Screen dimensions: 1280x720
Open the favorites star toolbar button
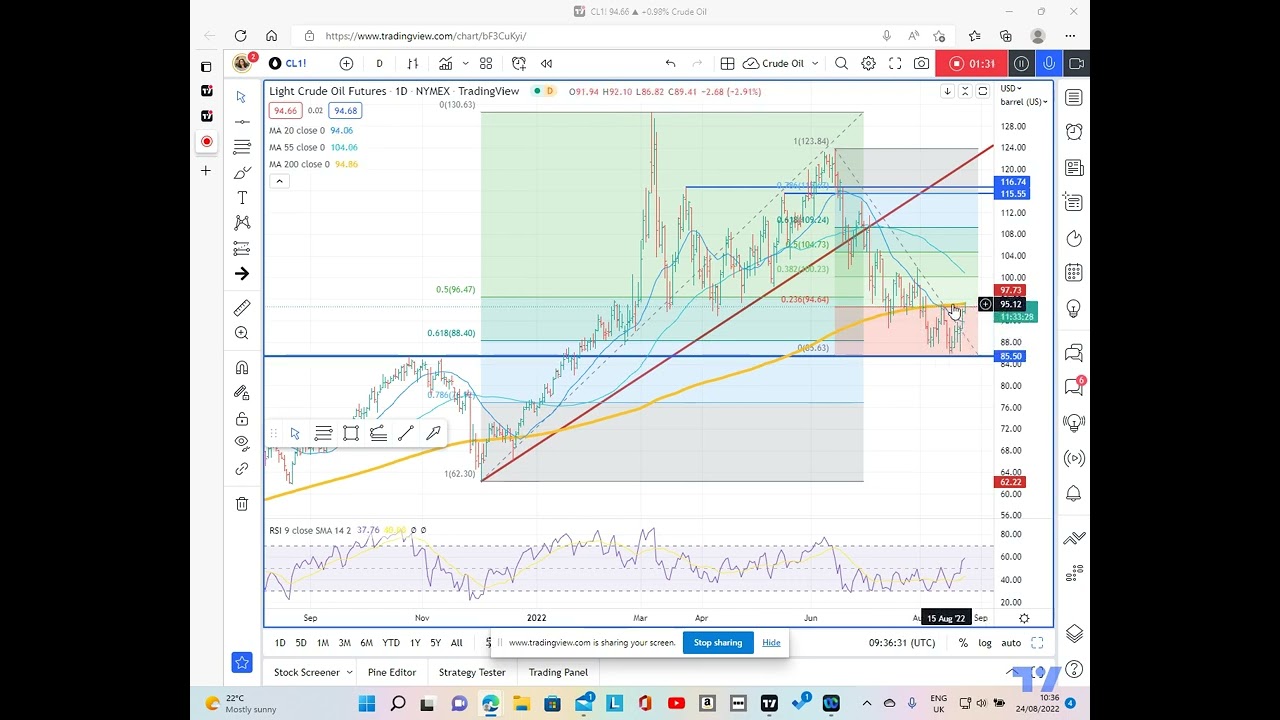pos(241,662)
